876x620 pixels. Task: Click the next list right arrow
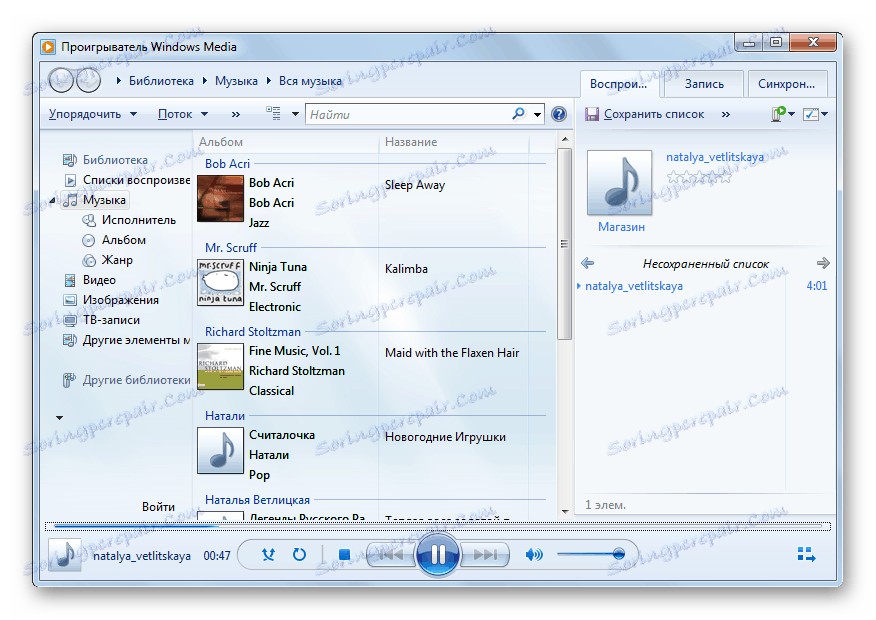(823, 263)
